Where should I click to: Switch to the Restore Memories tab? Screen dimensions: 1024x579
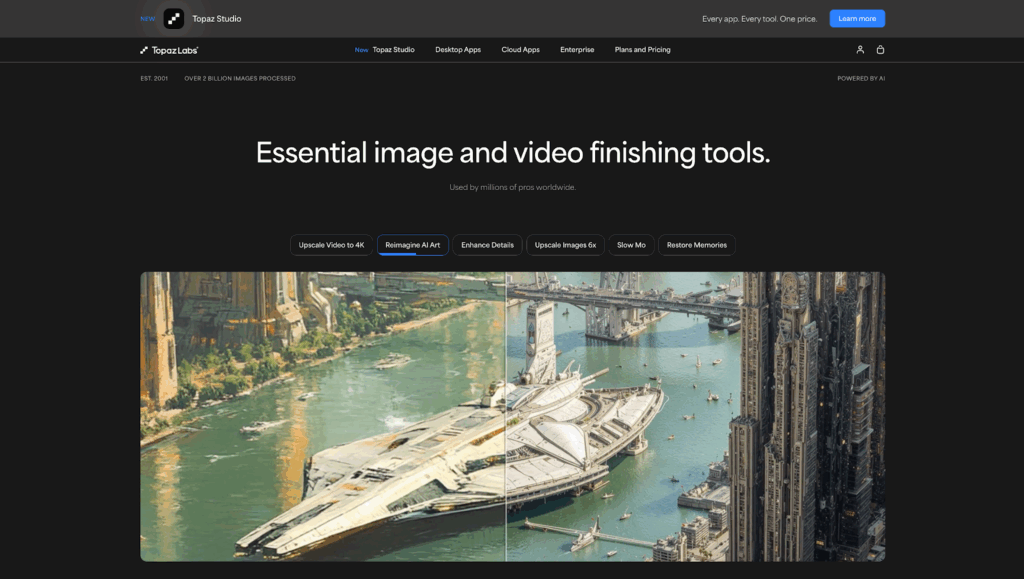click(x=697, y=245)
